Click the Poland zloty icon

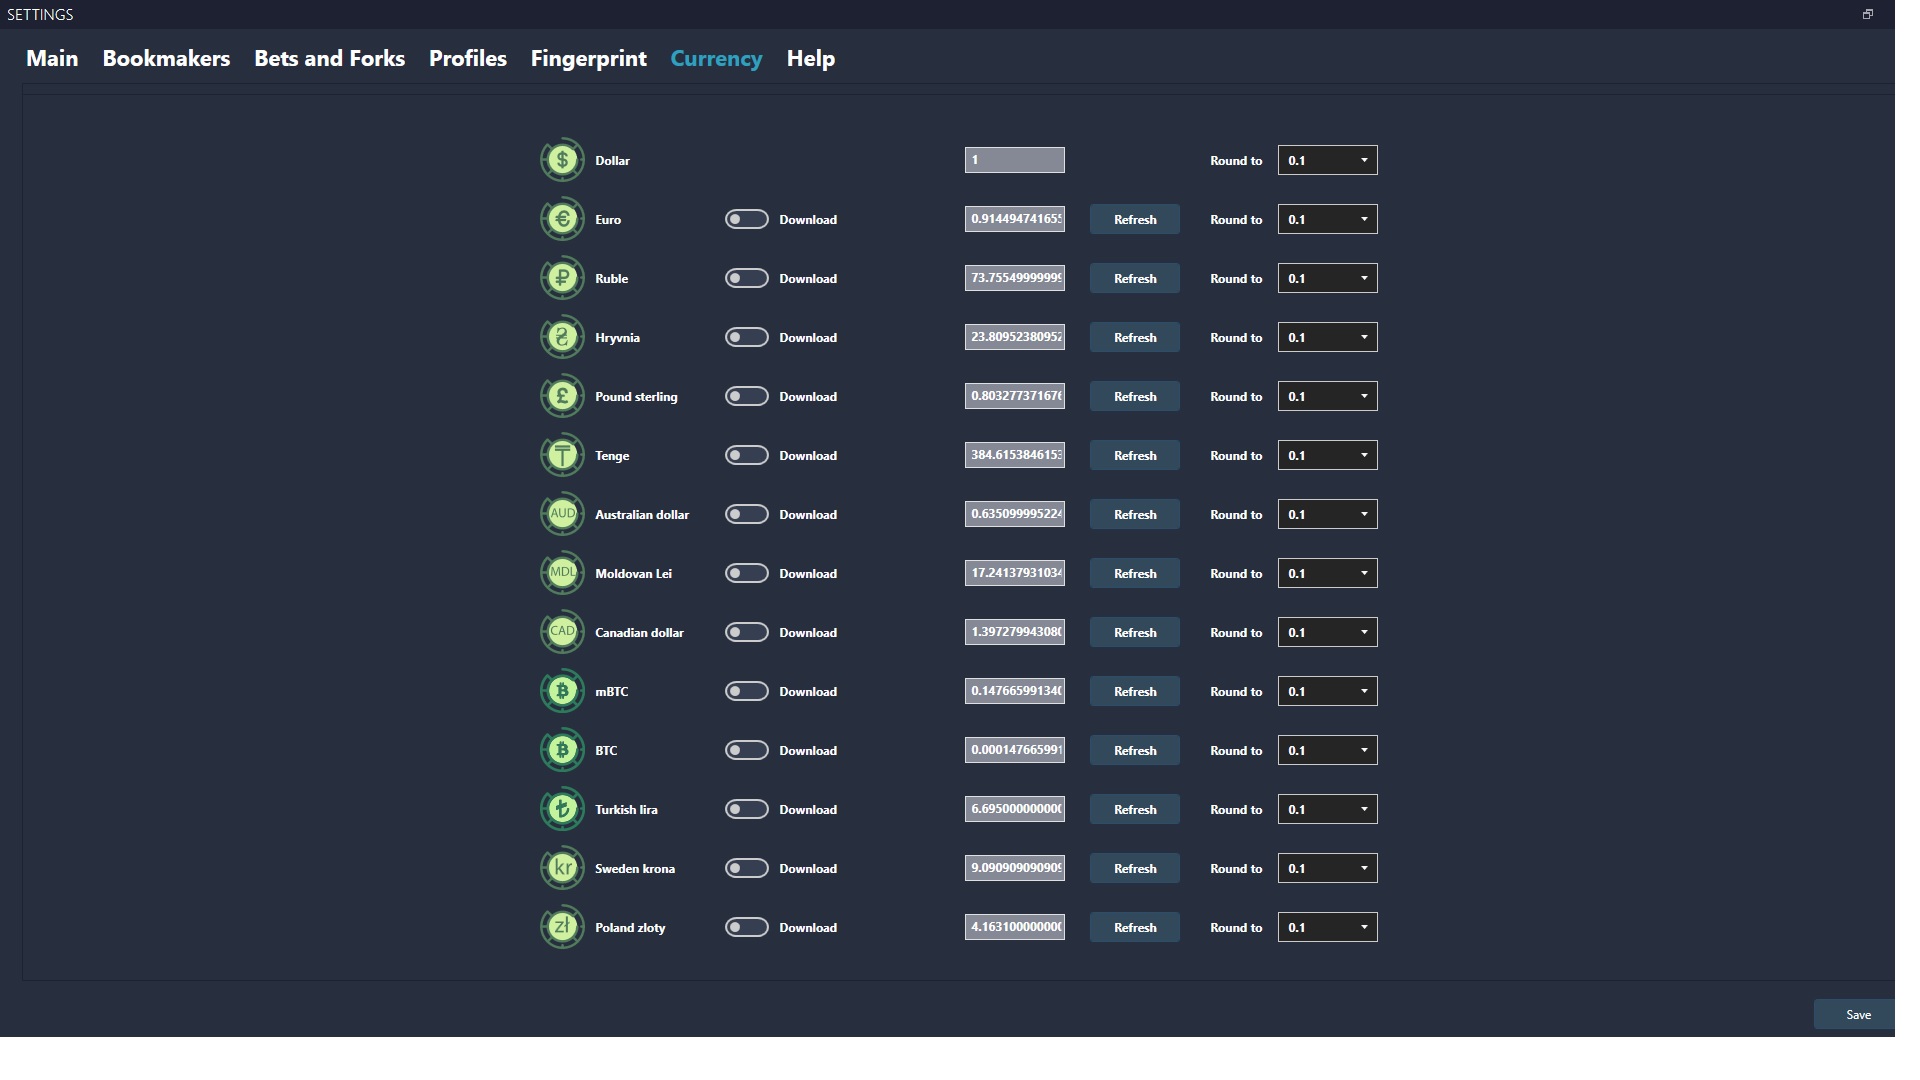point(562,927)
